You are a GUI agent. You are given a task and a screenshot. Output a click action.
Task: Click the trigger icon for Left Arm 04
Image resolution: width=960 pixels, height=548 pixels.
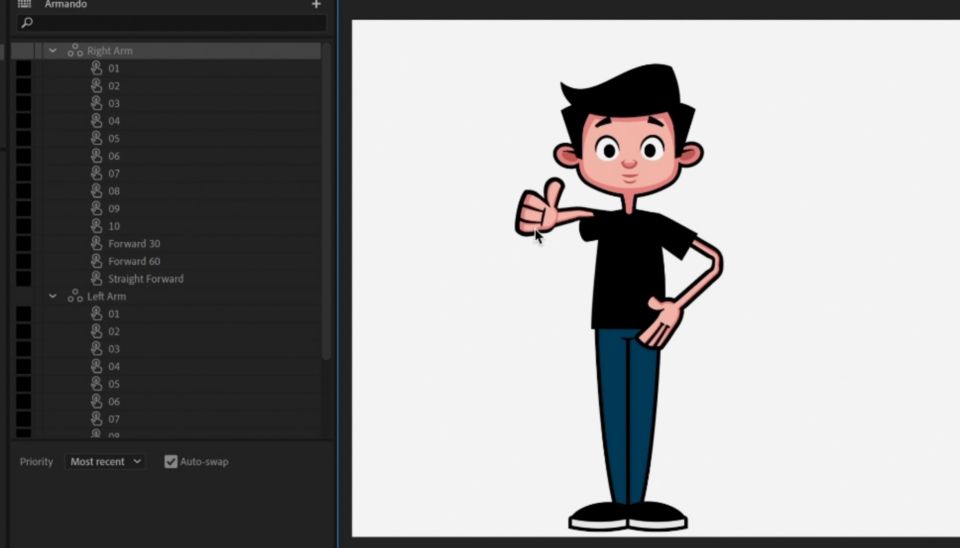97,366
